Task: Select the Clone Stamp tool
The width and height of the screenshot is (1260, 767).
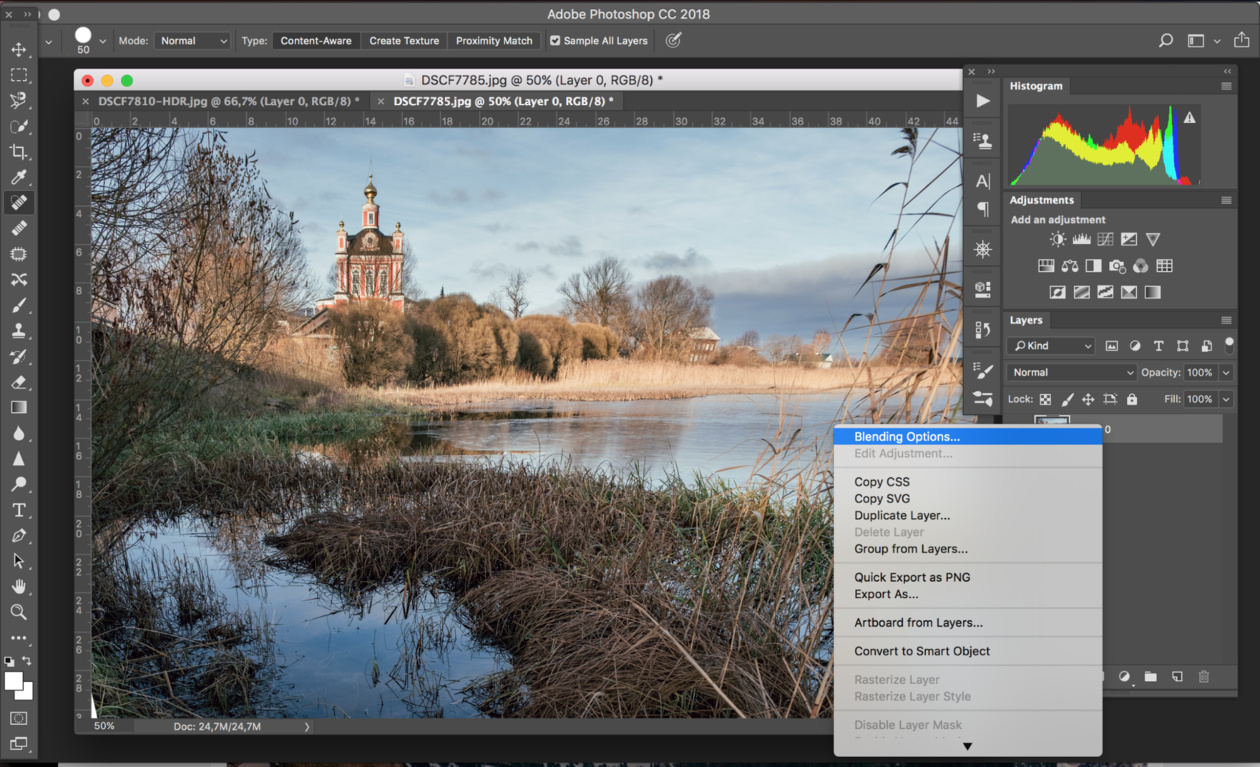Action: point(18,331)
